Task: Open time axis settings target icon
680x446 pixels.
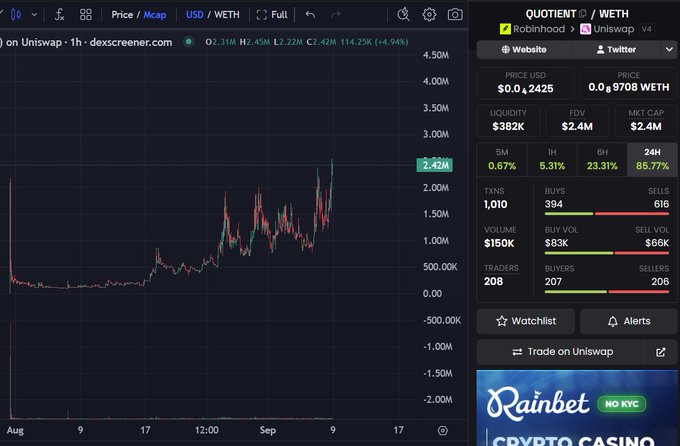Action: point(442,431)
